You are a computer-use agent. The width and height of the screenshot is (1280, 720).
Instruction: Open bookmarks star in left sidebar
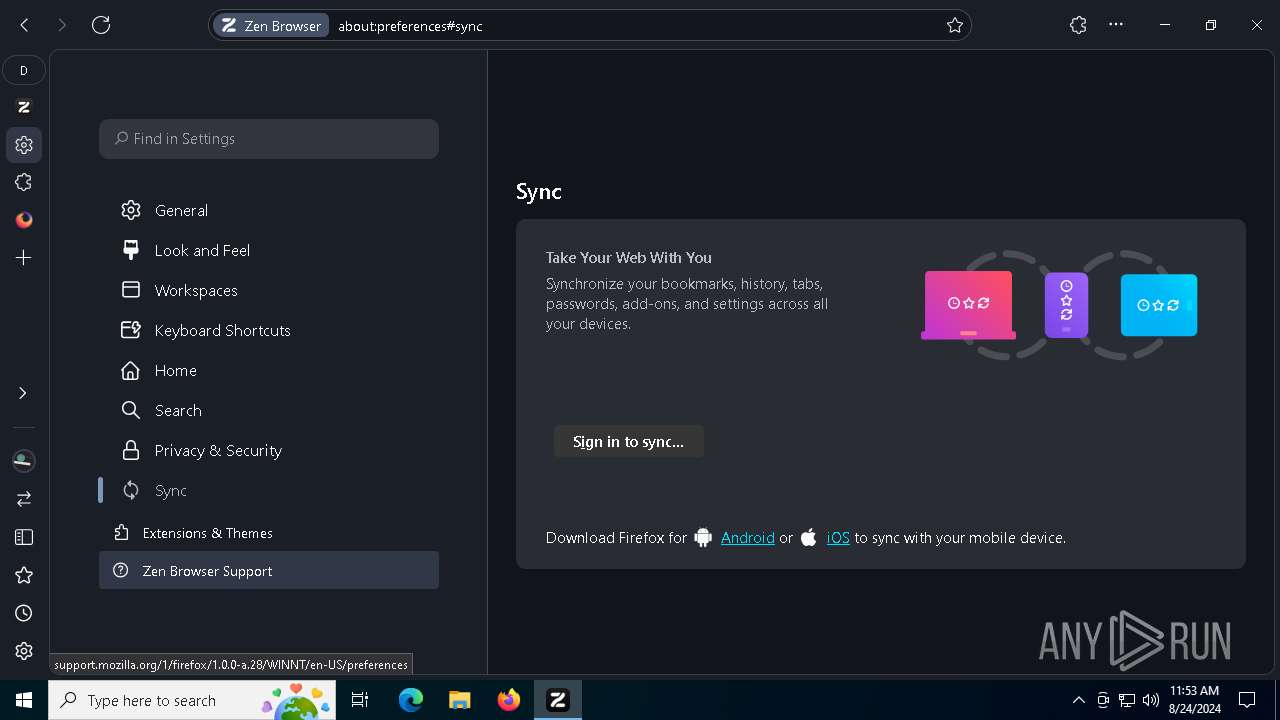tap(24, 575)
